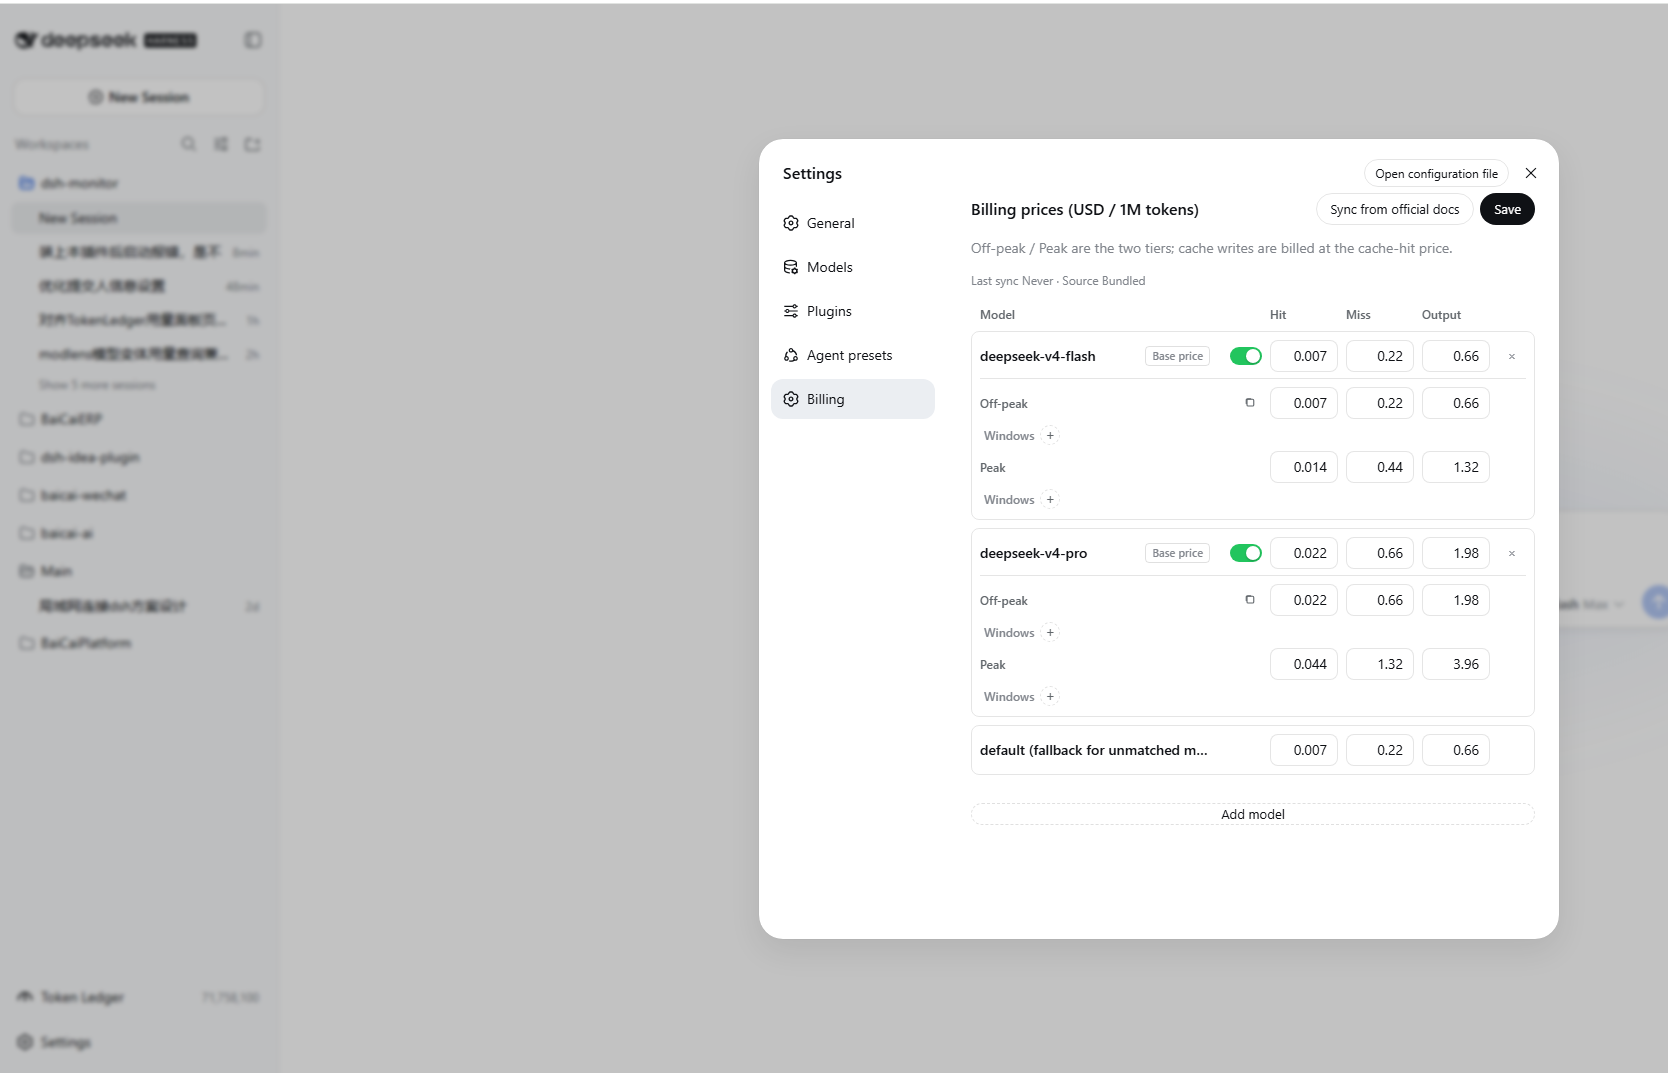The image size is (1668, 1073).
Task: Edit deepseek-v4-pro Off-peak Miss field
Action: pyautogui.click(x=1380, y=600)
